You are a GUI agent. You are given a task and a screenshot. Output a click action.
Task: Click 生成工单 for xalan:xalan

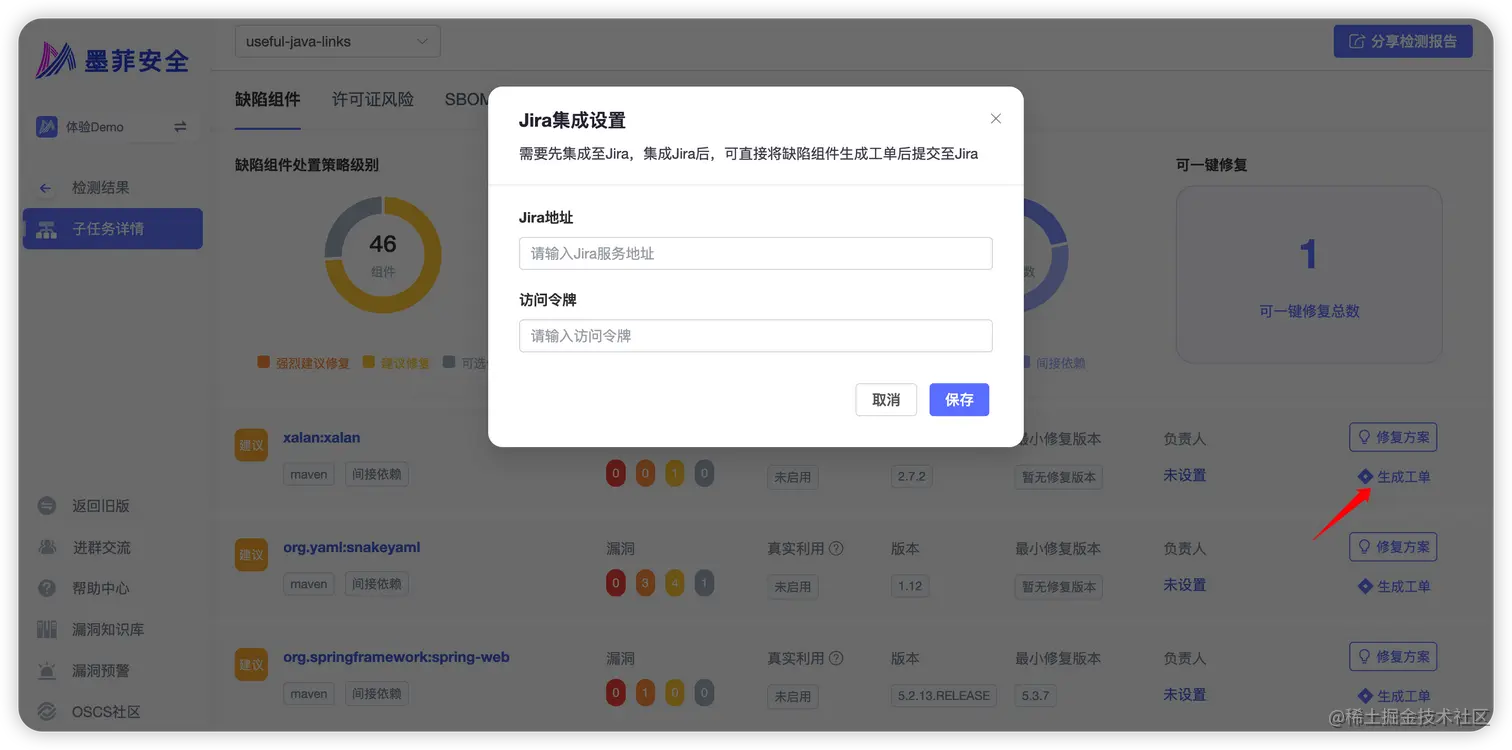click(1394, 476)
